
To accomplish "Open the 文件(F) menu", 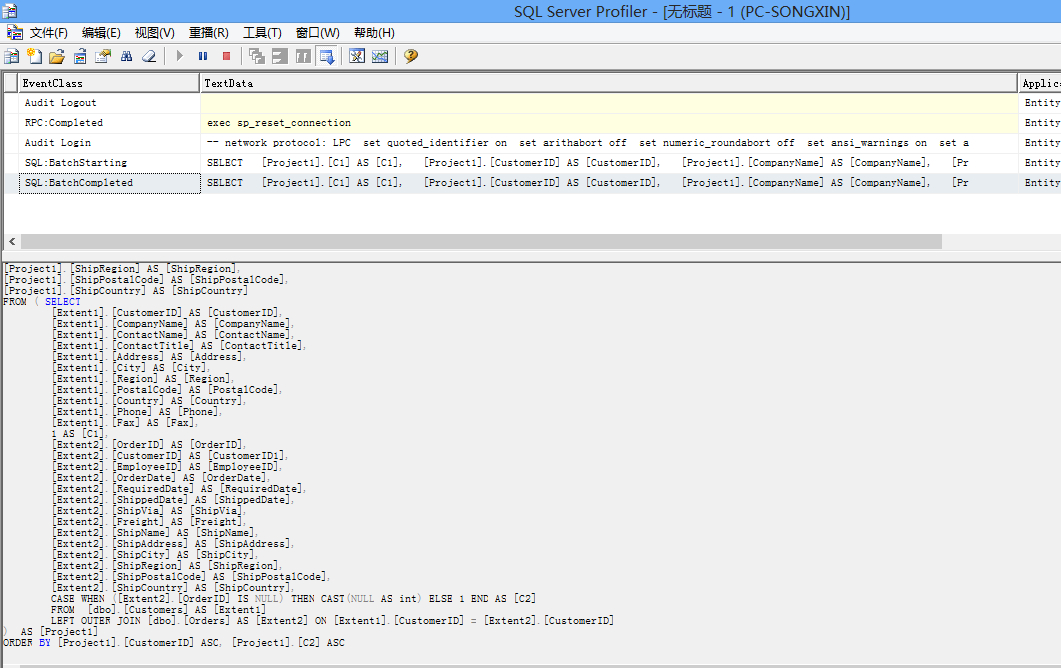I will (x=49, y=32).
